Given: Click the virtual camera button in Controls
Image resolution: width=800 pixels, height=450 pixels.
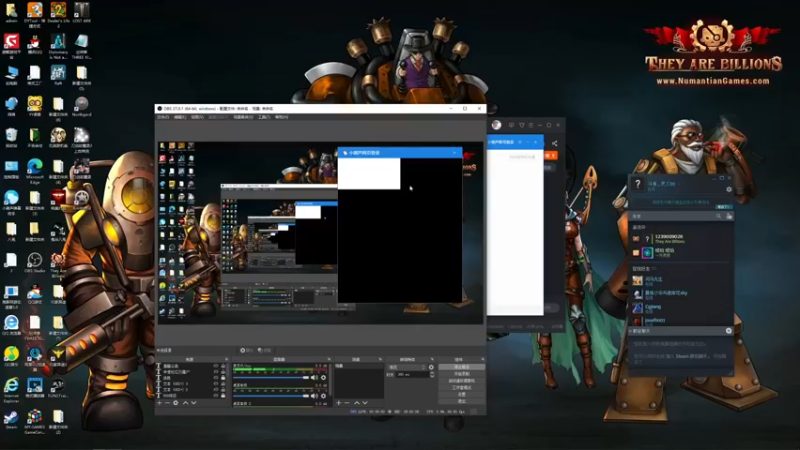Looking at the screenshot, I should 461,381.
